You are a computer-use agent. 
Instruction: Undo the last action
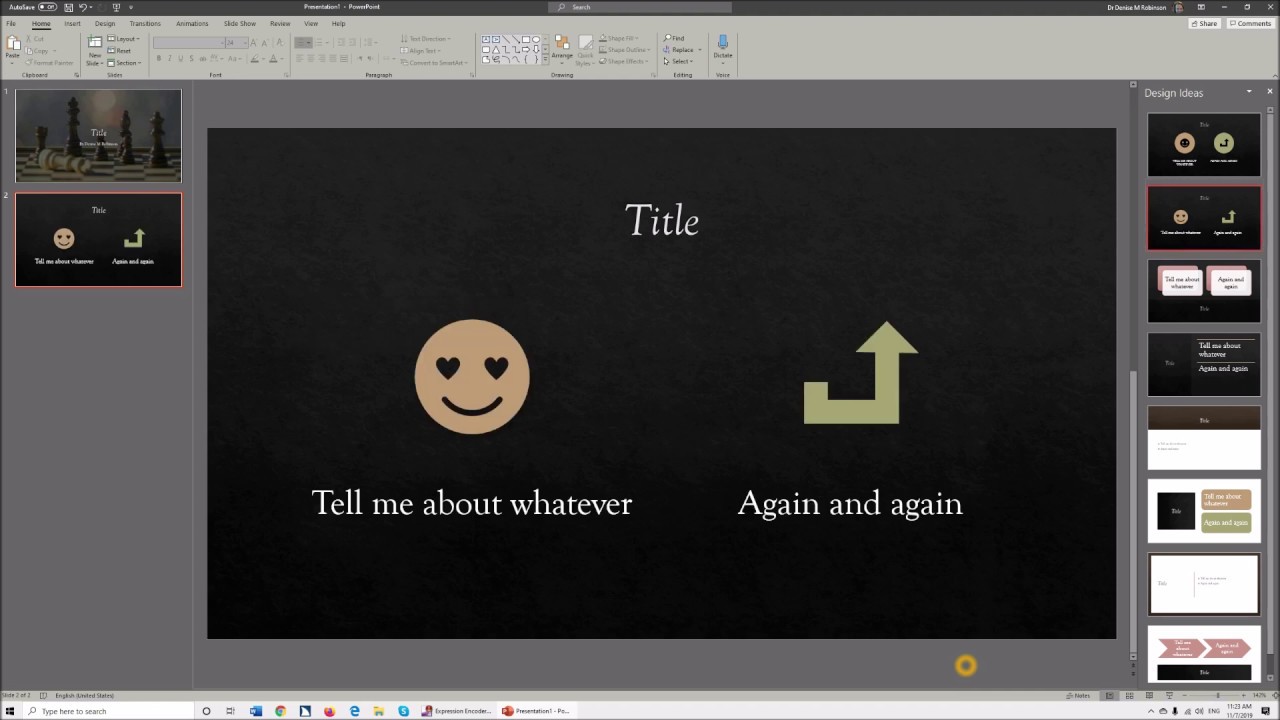coord(82,7)
